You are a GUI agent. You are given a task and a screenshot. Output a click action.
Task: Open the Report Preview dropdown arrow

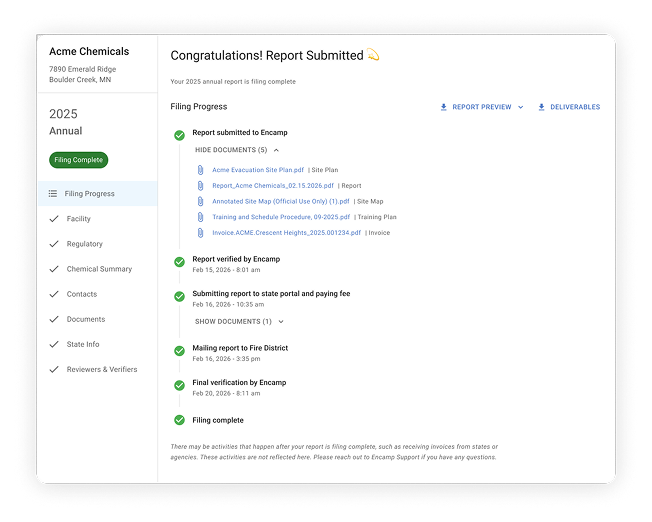[x=521, y=107]
